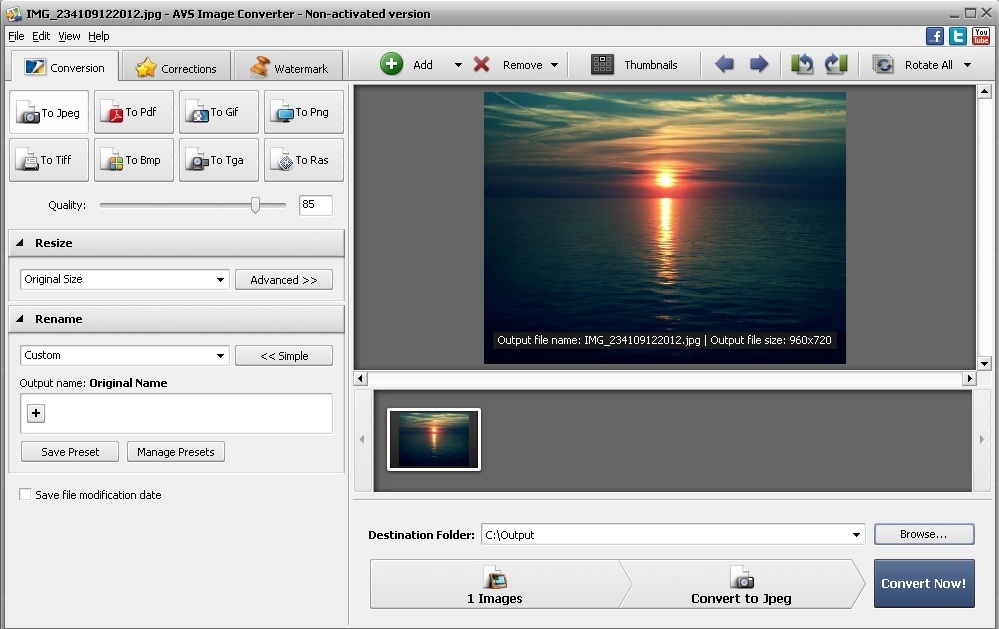Open the Original Size dropdown
The image size is (999, 629).
point(222,279)
